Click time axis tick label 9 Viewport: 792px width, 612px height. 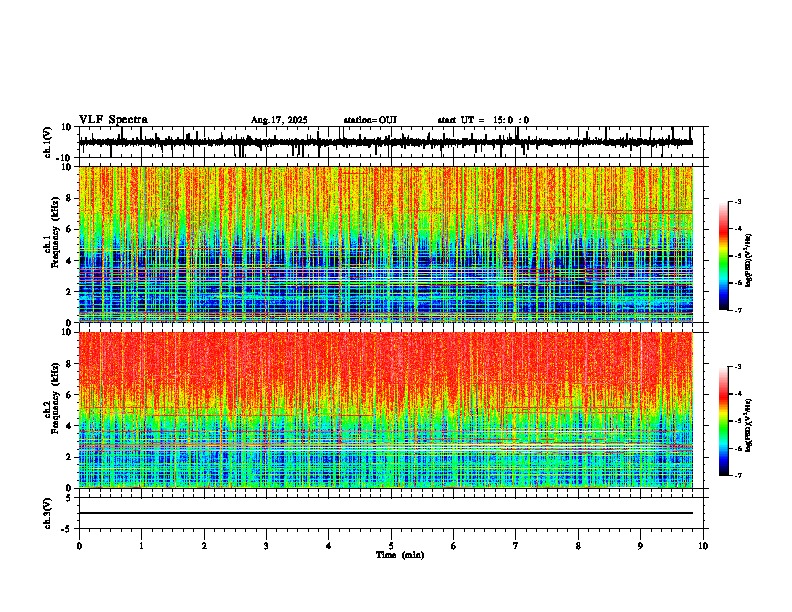pyautogui.click(x=640, y=546)
